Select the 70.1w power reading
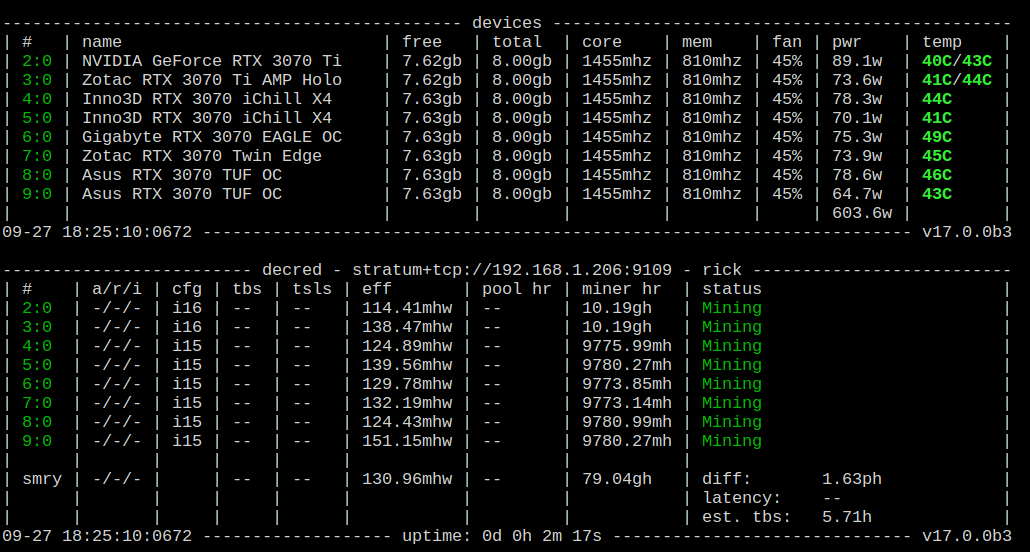This screenshot has width=1030, height=552. [857, 118]
